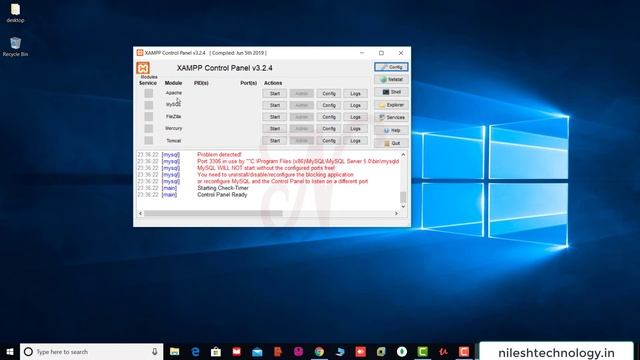Start the FileZilla module
The image size is (640, 360).
pyautogui.click(x=275, y=117)
